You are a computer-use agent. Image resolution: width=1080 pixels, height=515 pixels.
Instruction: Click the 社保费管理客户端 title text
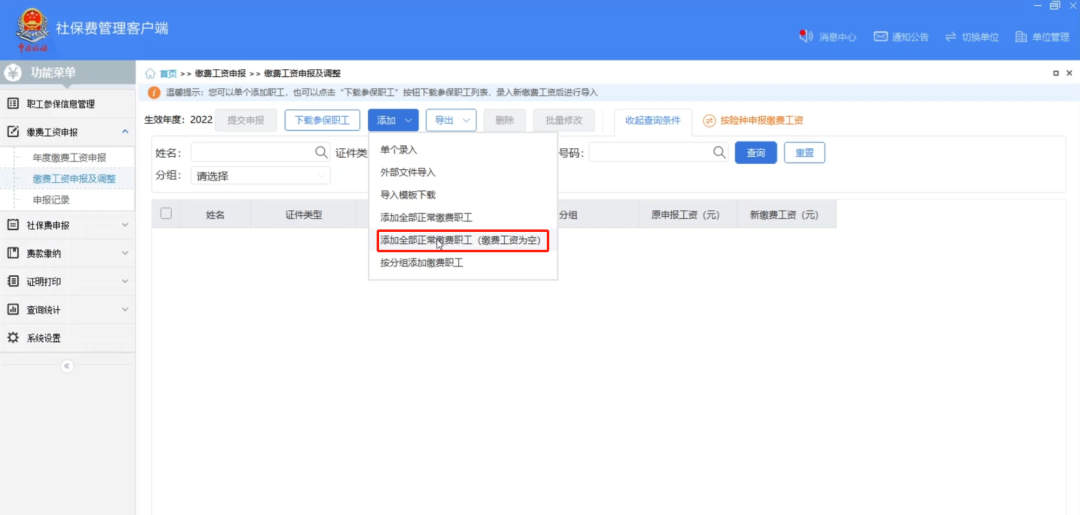click(112, 29)
